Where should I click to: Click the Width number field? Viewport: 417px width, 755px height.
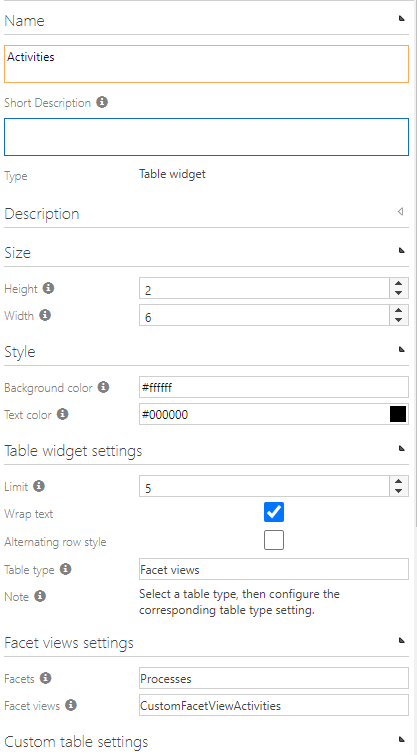[264, 315]
